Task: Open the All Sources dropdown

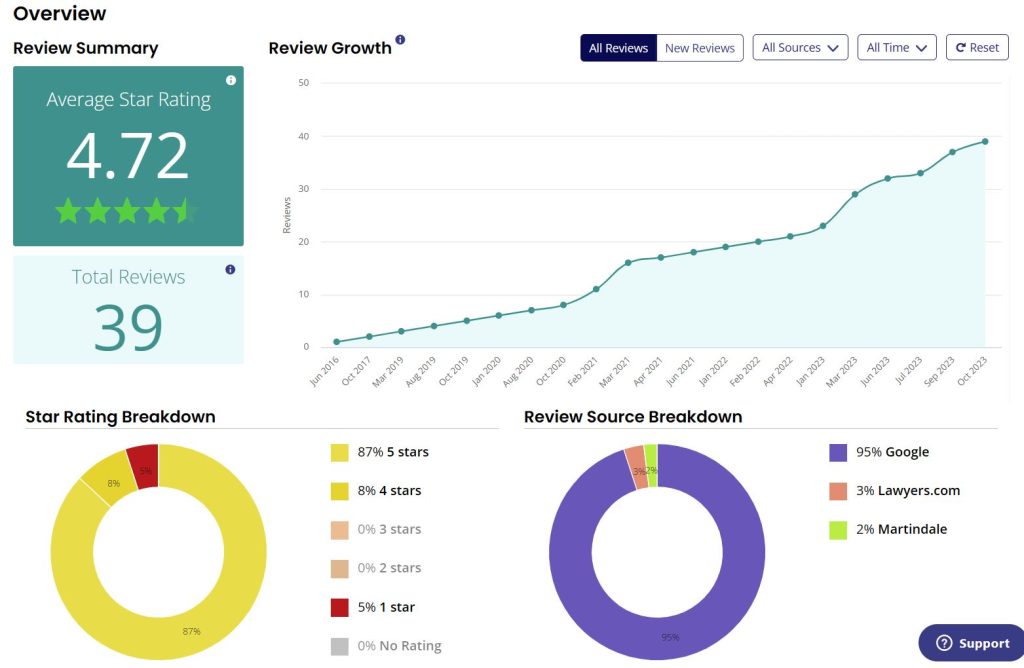Action: point(800,48)
